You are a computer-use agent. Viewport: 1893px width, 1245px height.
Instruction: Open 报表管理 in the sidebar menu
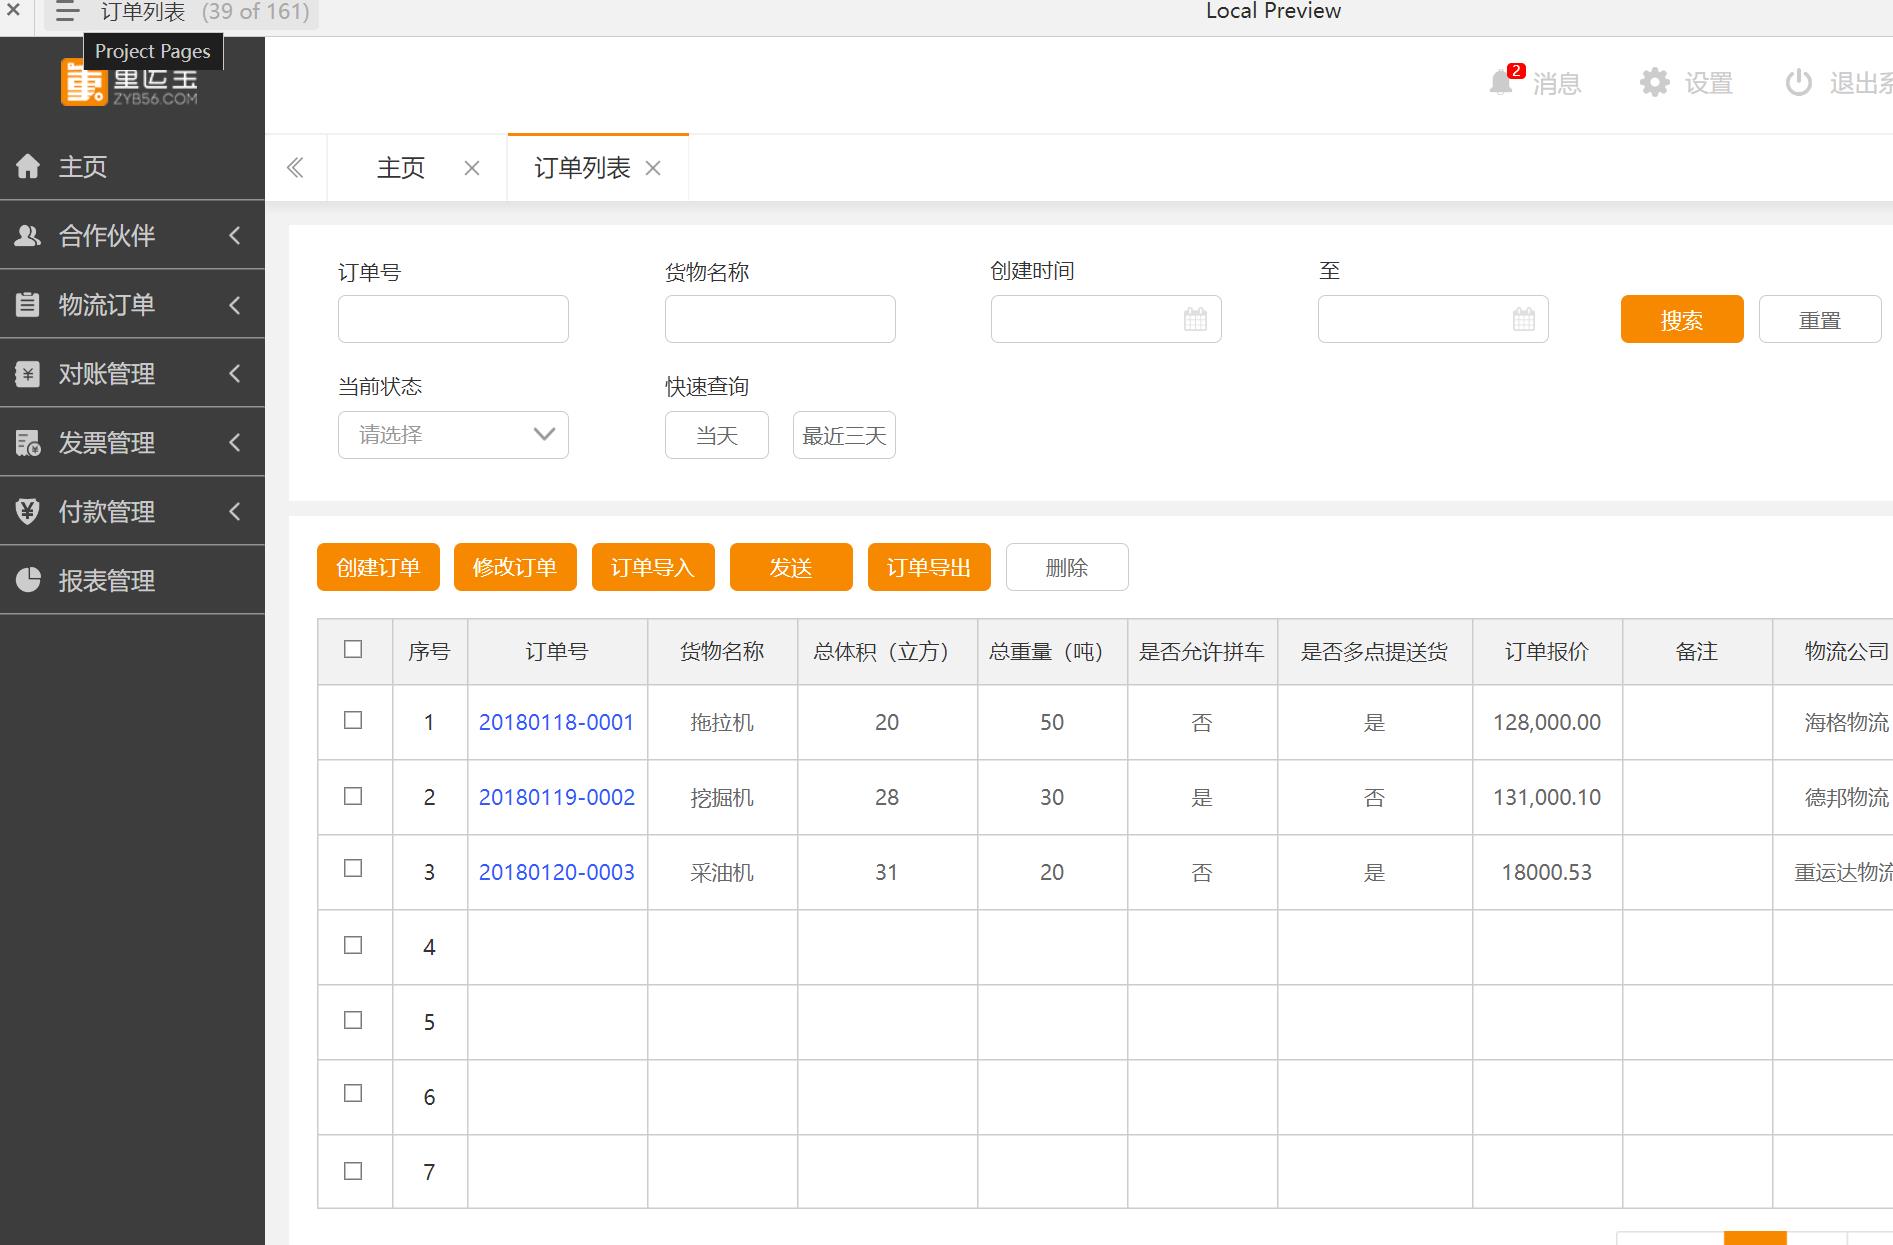tap(132, 580)
